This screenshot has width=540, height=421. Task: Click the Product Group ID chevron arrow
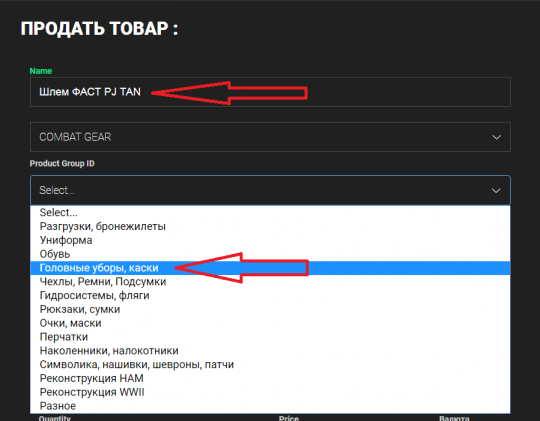tap(496, 191)
